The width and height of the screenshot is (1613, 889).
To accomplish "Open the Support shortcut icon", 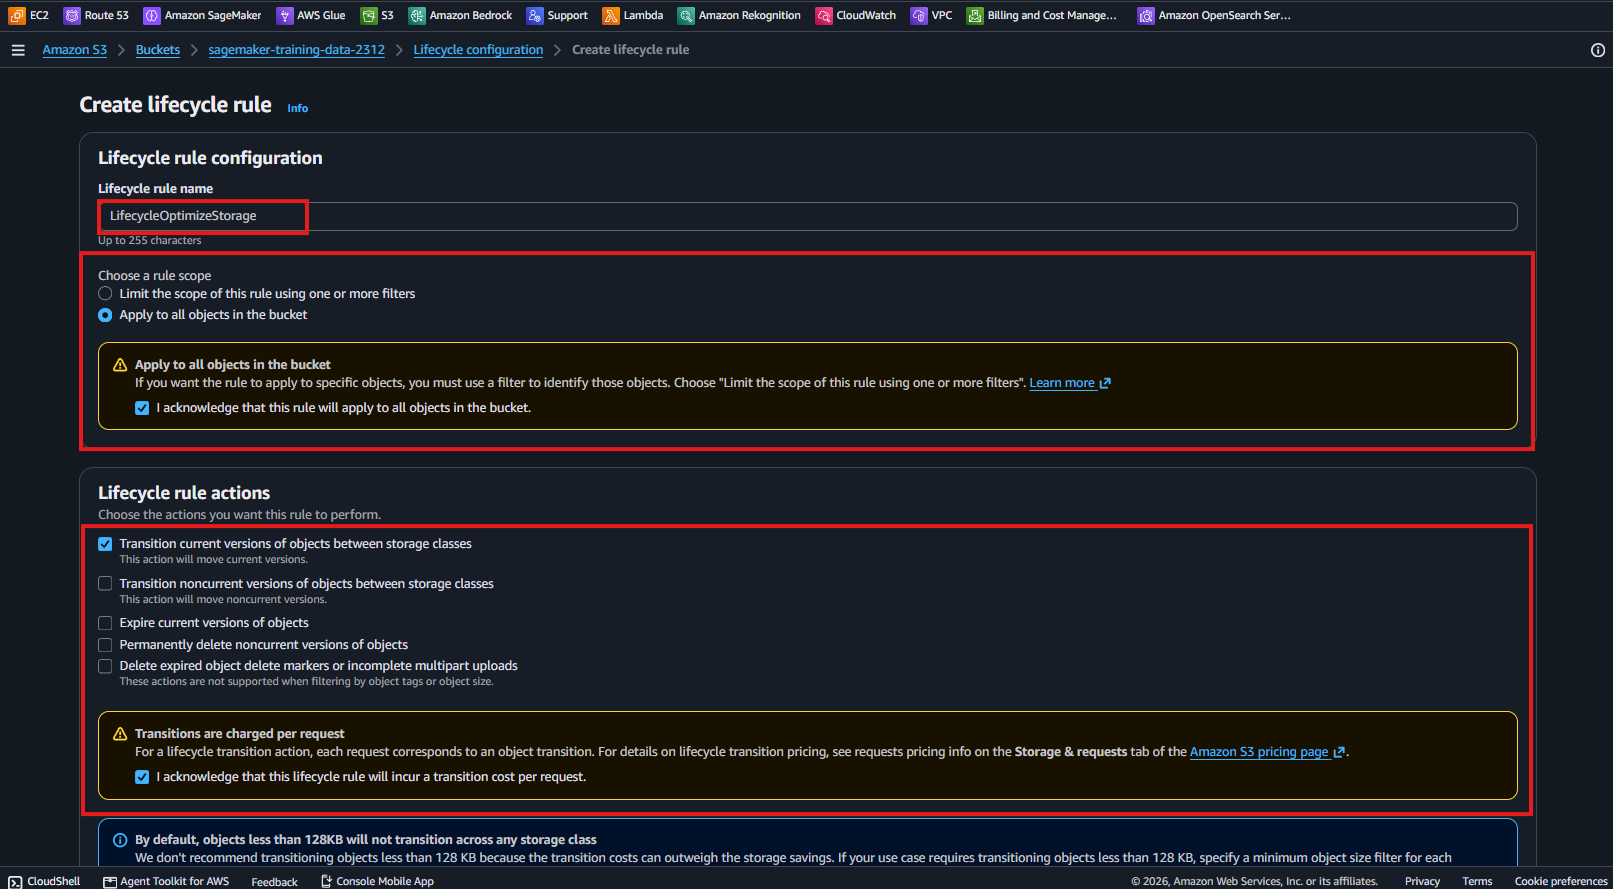I will pyautogui.click(x=535, y=15).
